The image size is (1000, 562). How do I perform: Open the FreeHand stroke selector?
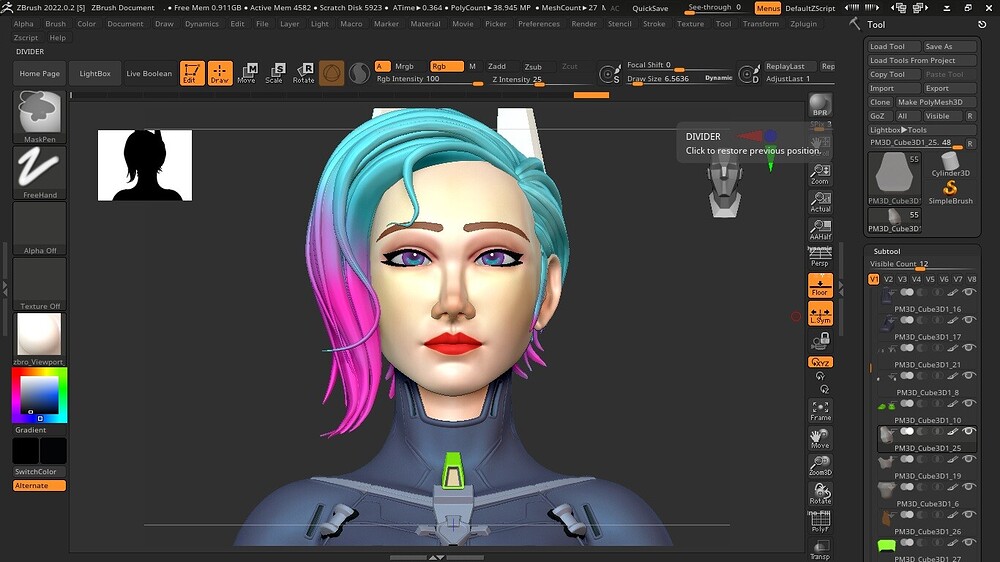tap(40, 173)
